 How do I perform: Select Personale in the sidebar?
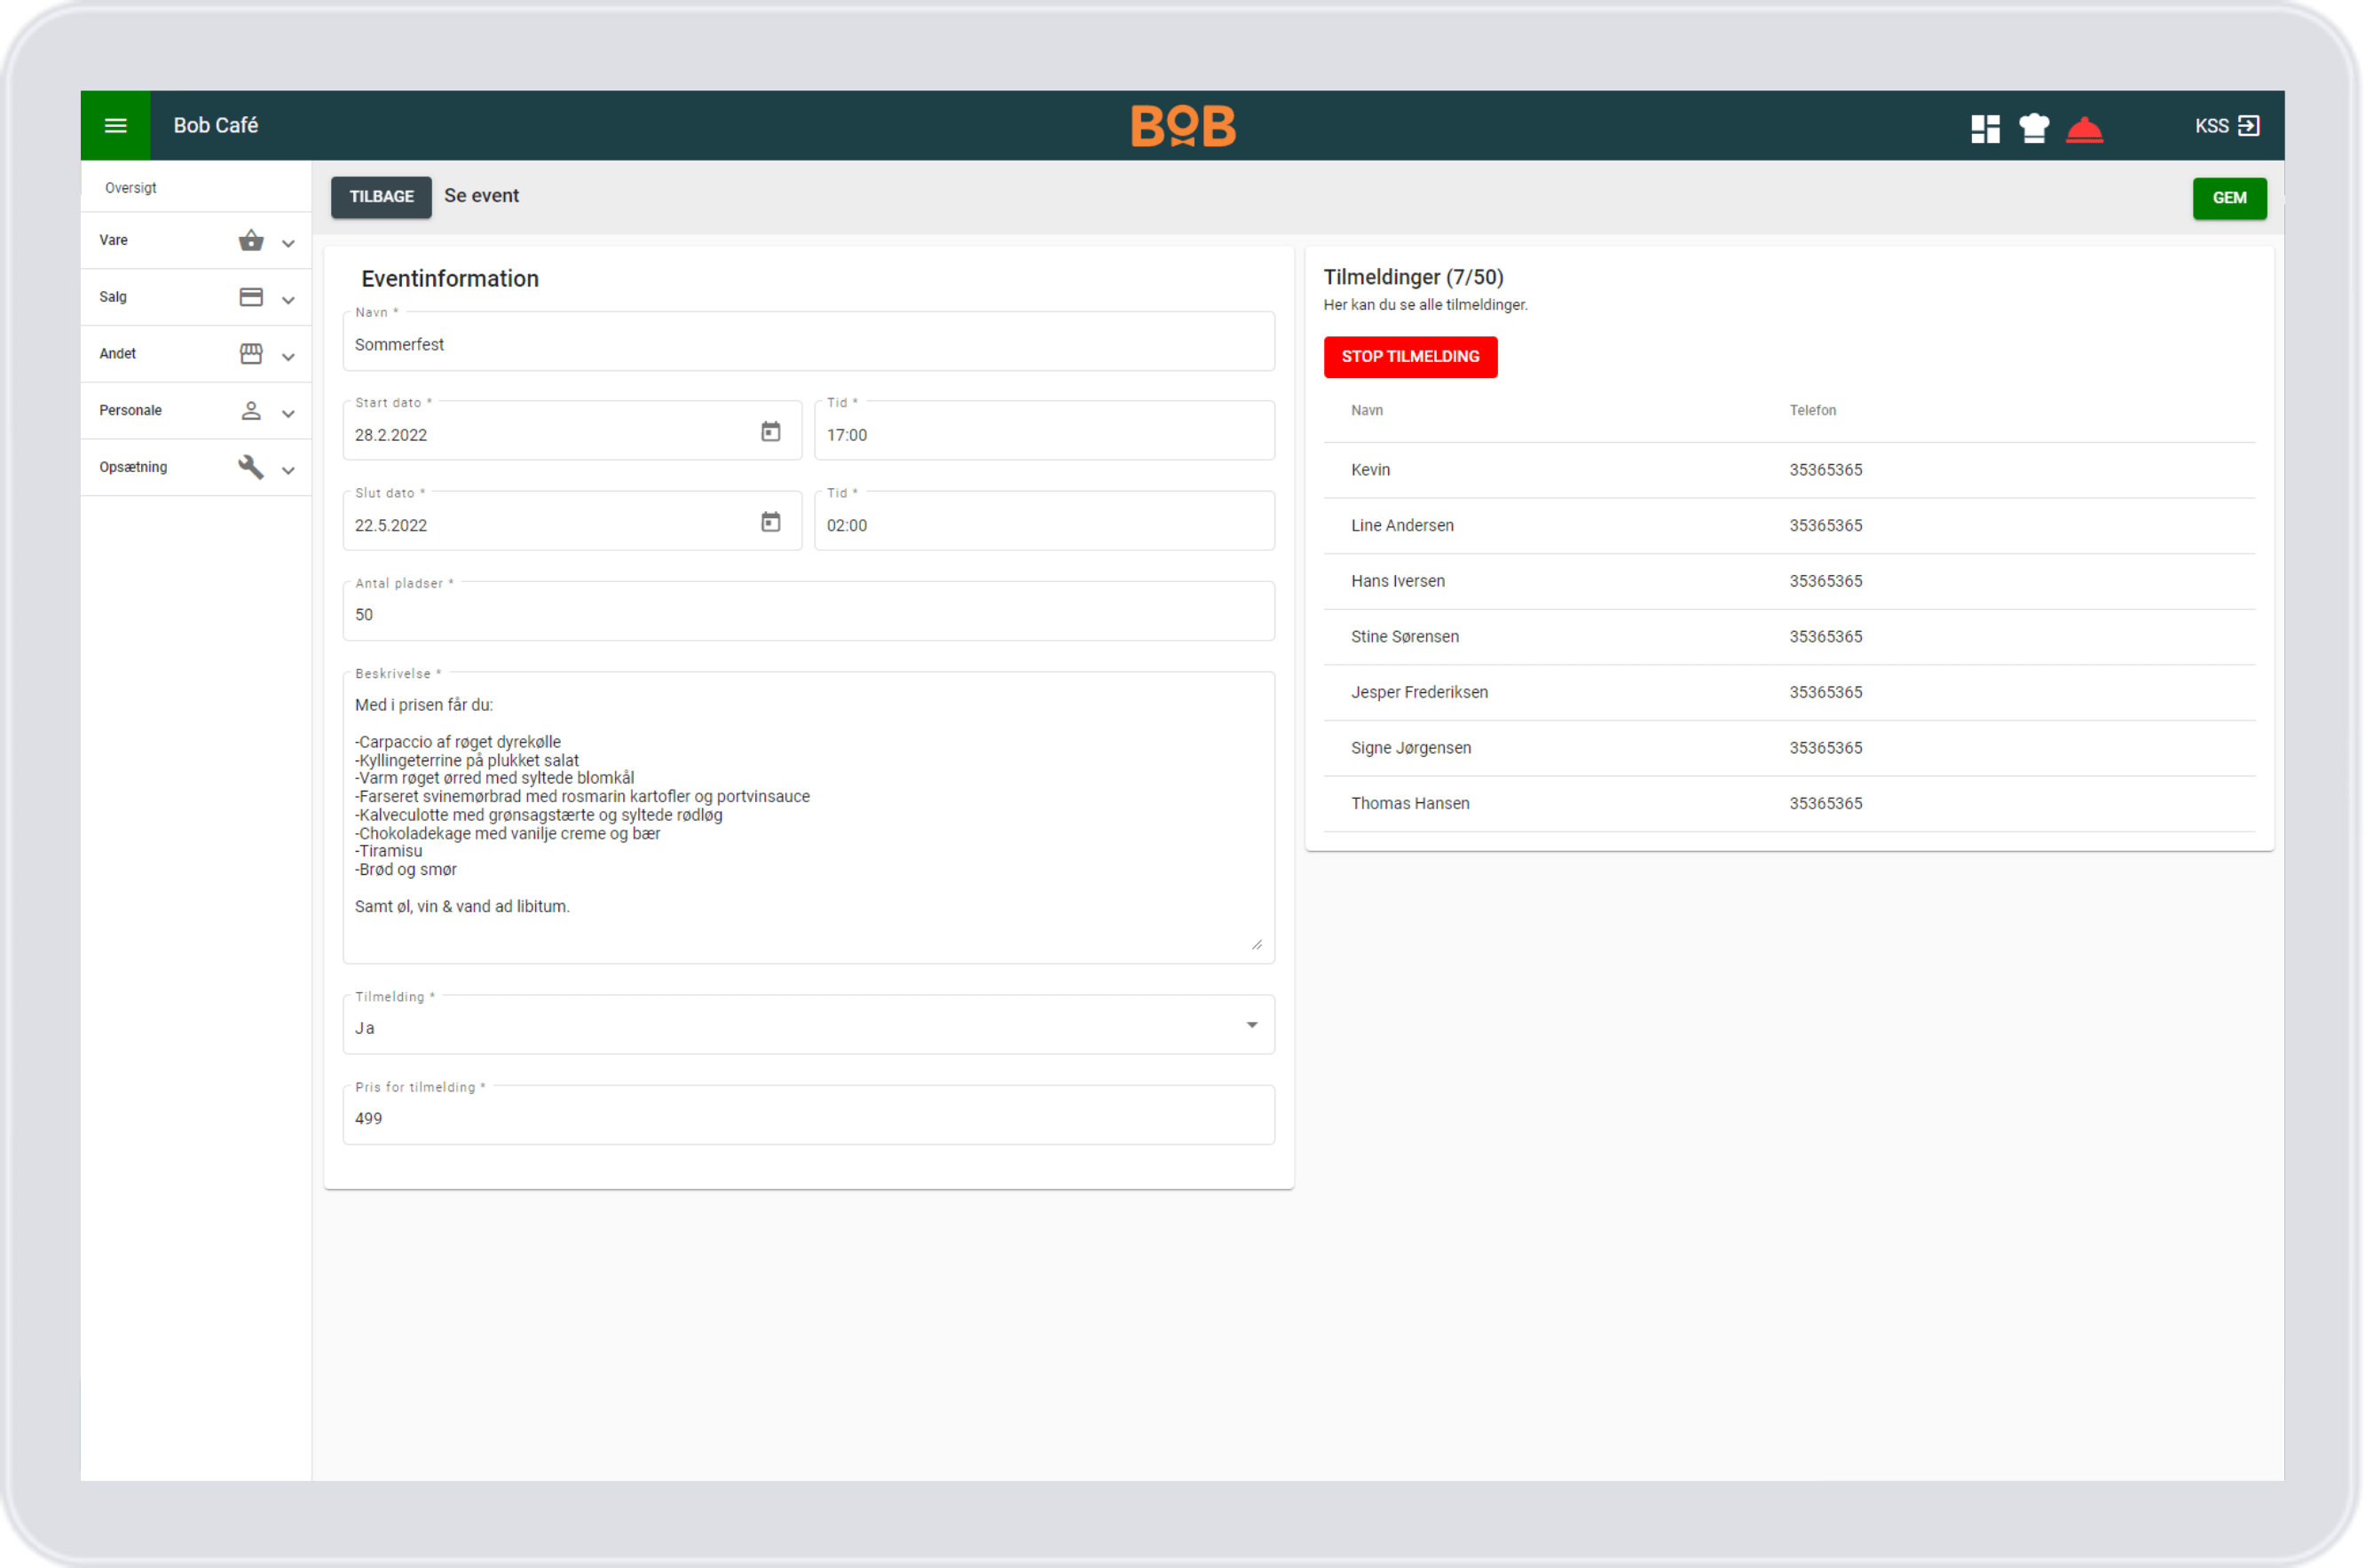pyautogui.click(x=196, y=411)
